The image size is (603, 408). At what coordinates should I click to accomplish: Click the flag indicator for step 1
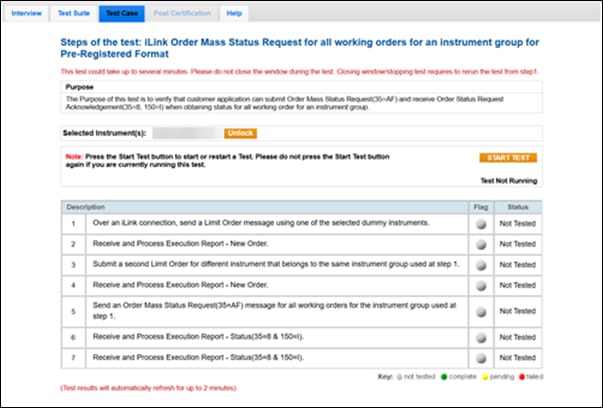[480, 226]
